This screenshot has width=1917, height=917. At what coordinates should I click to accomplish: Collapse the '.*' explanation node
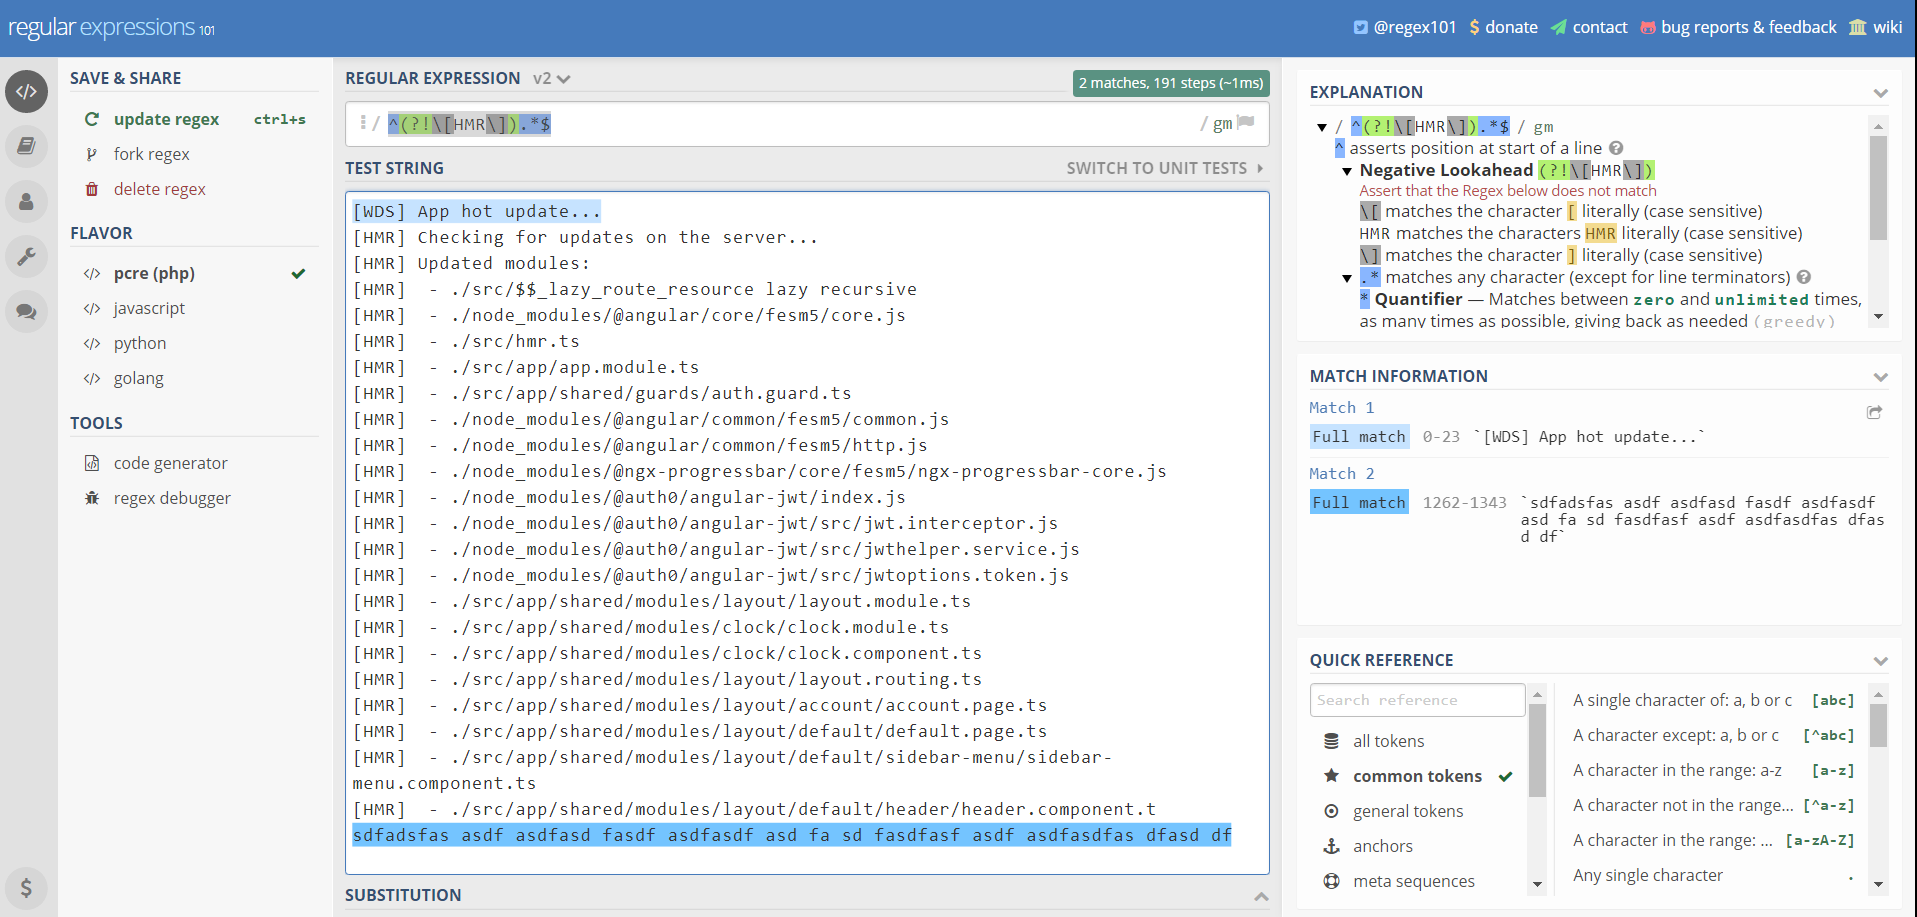coord(1347,278)
